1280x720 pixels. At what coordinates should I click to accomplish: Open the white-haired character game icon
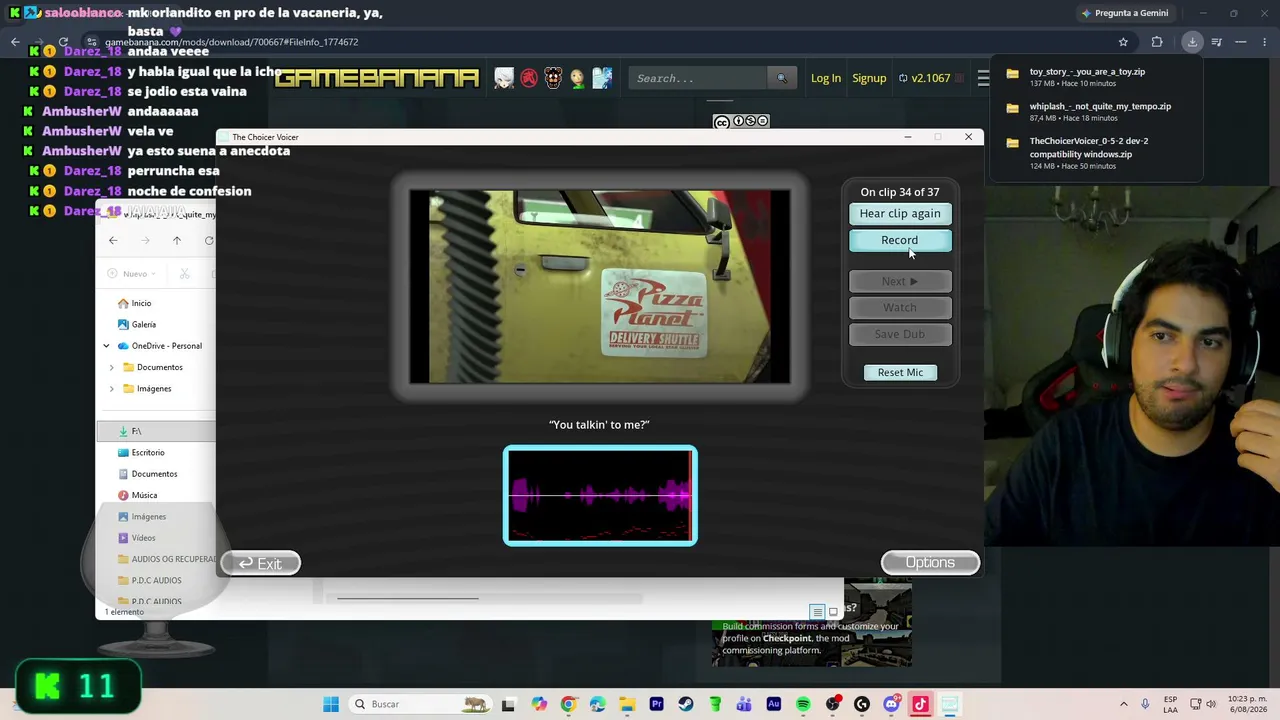[x=504, y=78]
